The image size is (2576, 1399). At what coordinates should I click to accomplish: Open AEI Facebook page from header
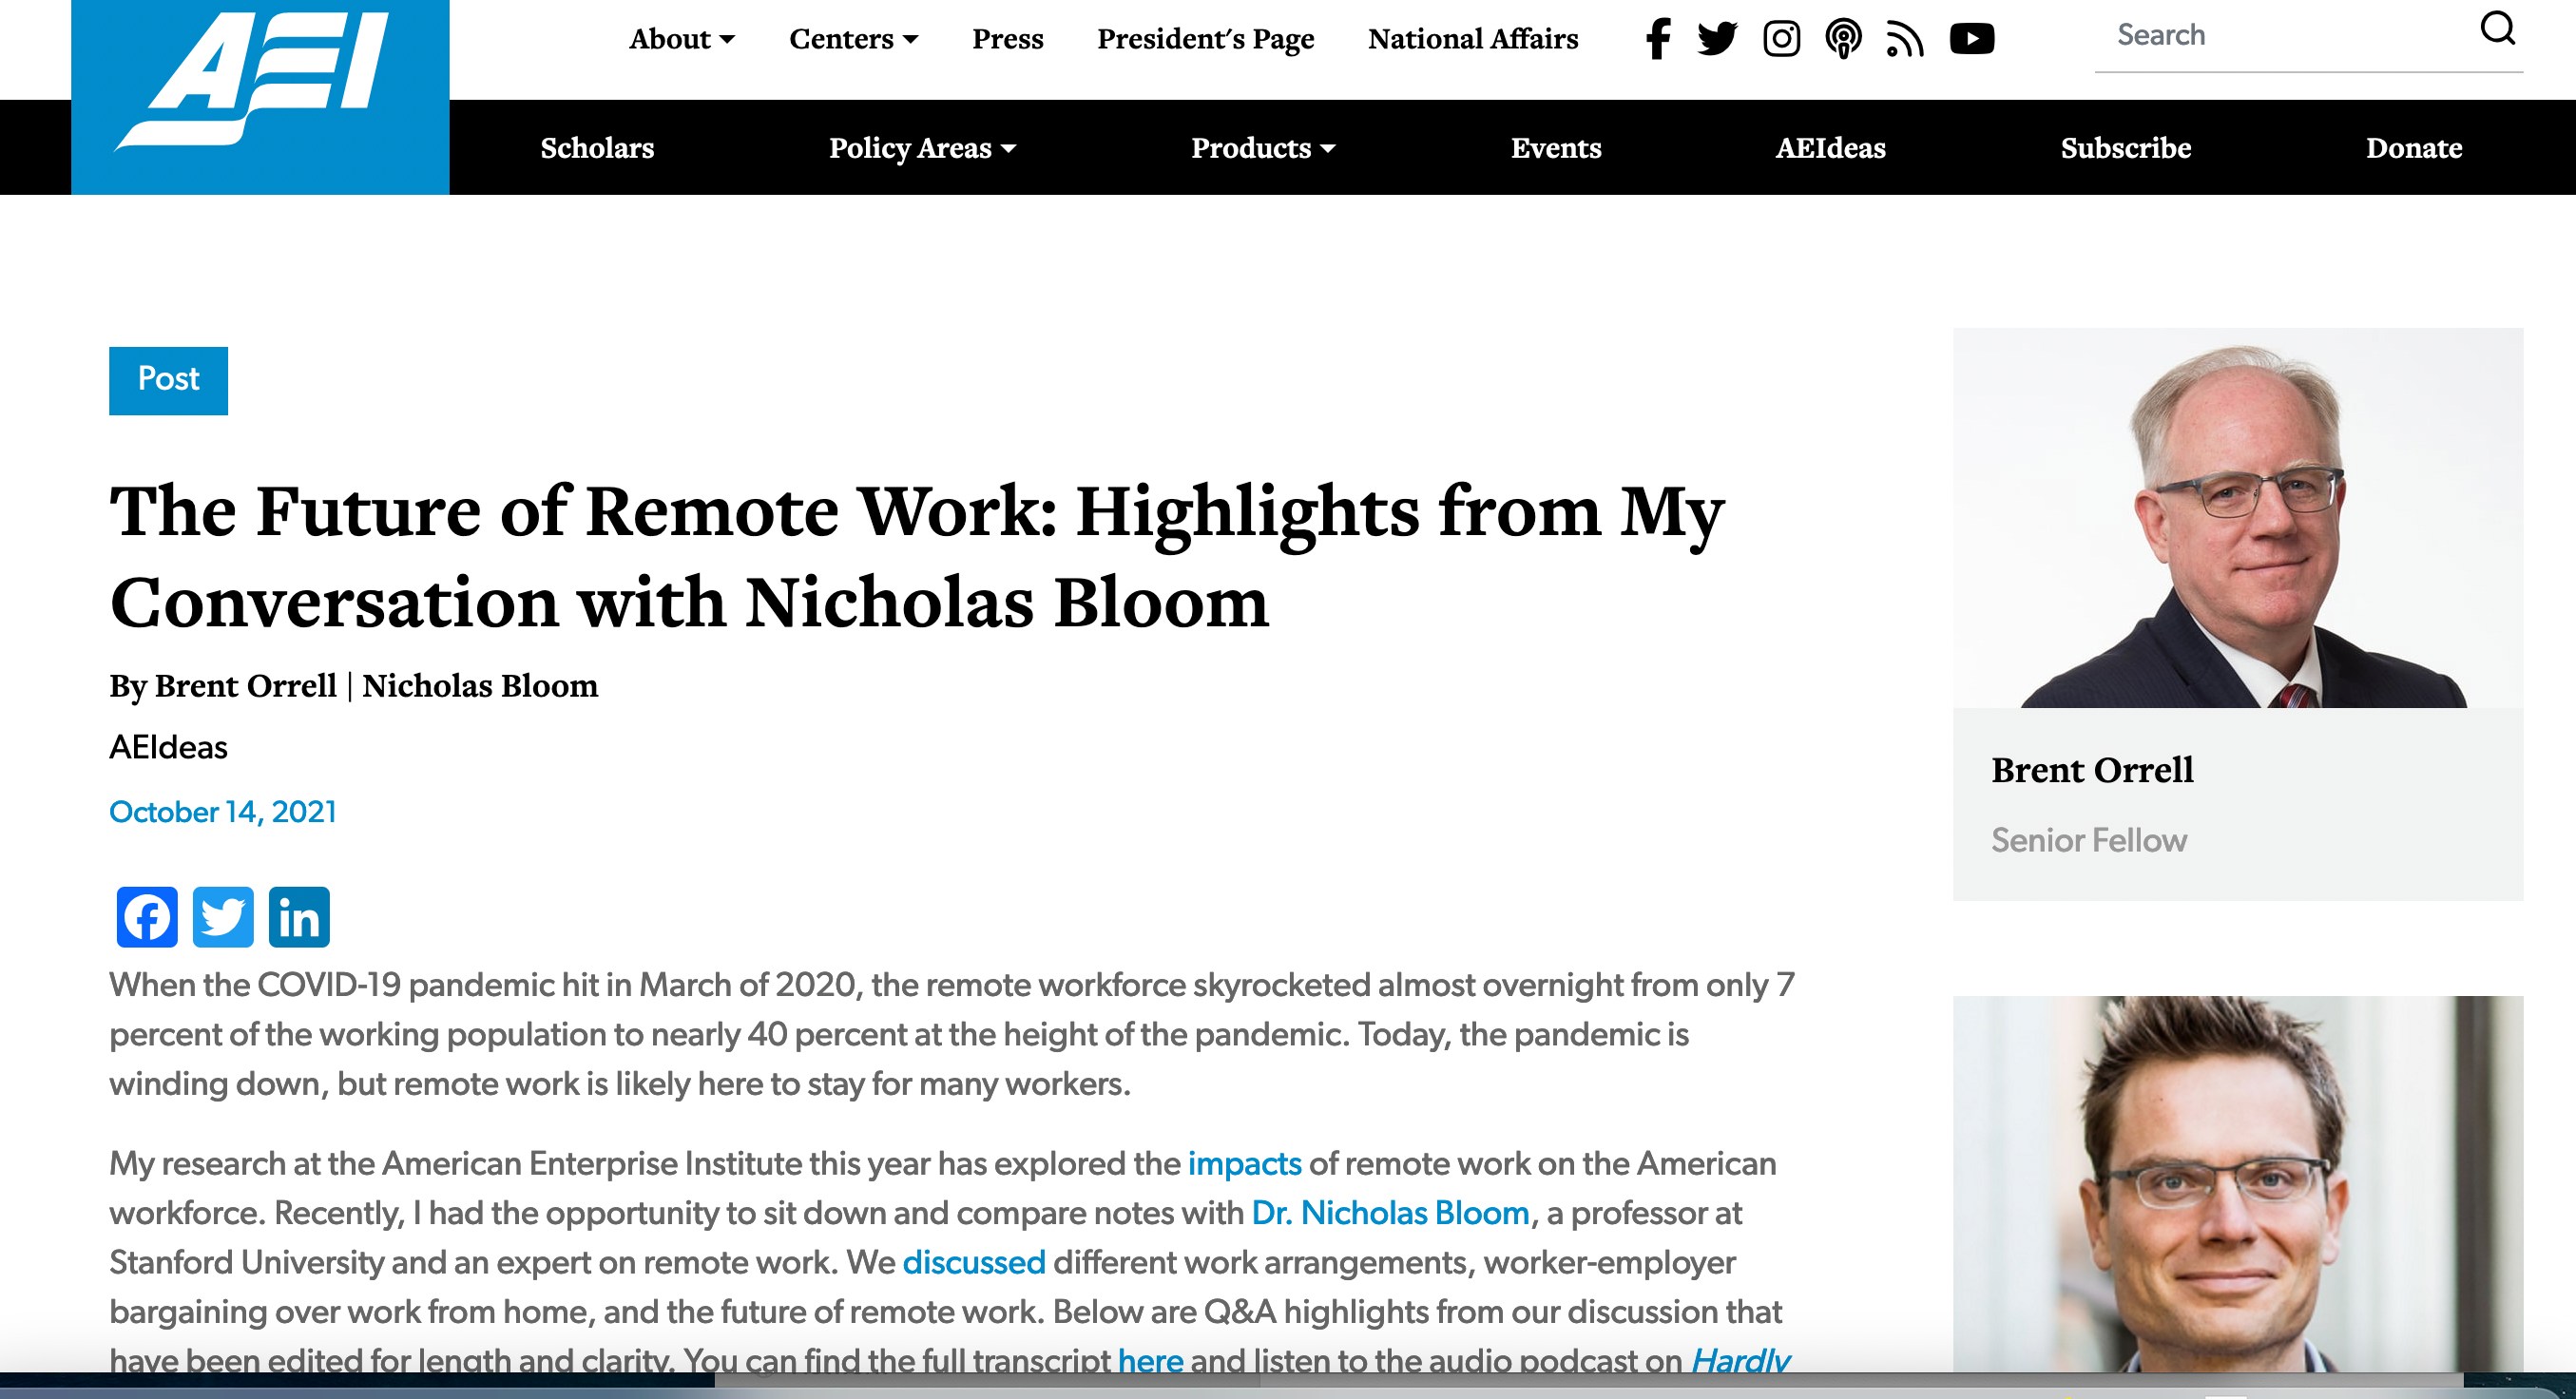click(1657, 39)
